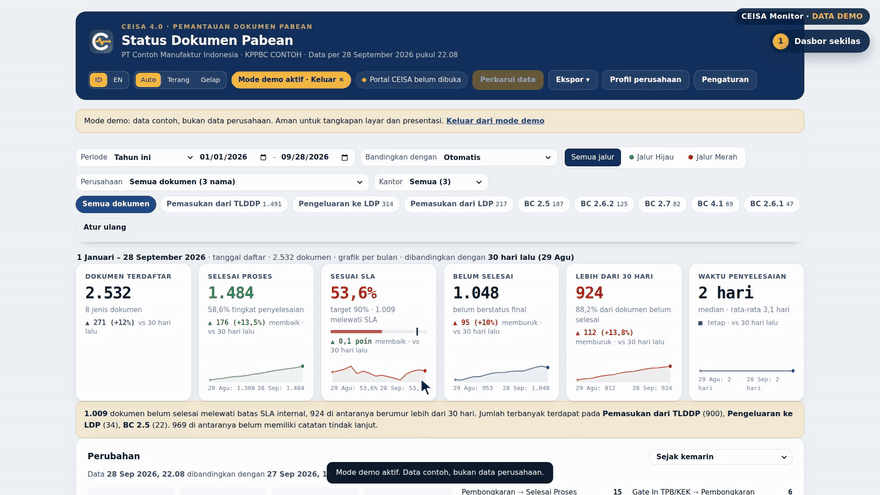Image resolution: width=880 pixels, height=495 pixels.
Task: Filter to Pemasukan dari TLDDP documents
Action: [223, 204]
